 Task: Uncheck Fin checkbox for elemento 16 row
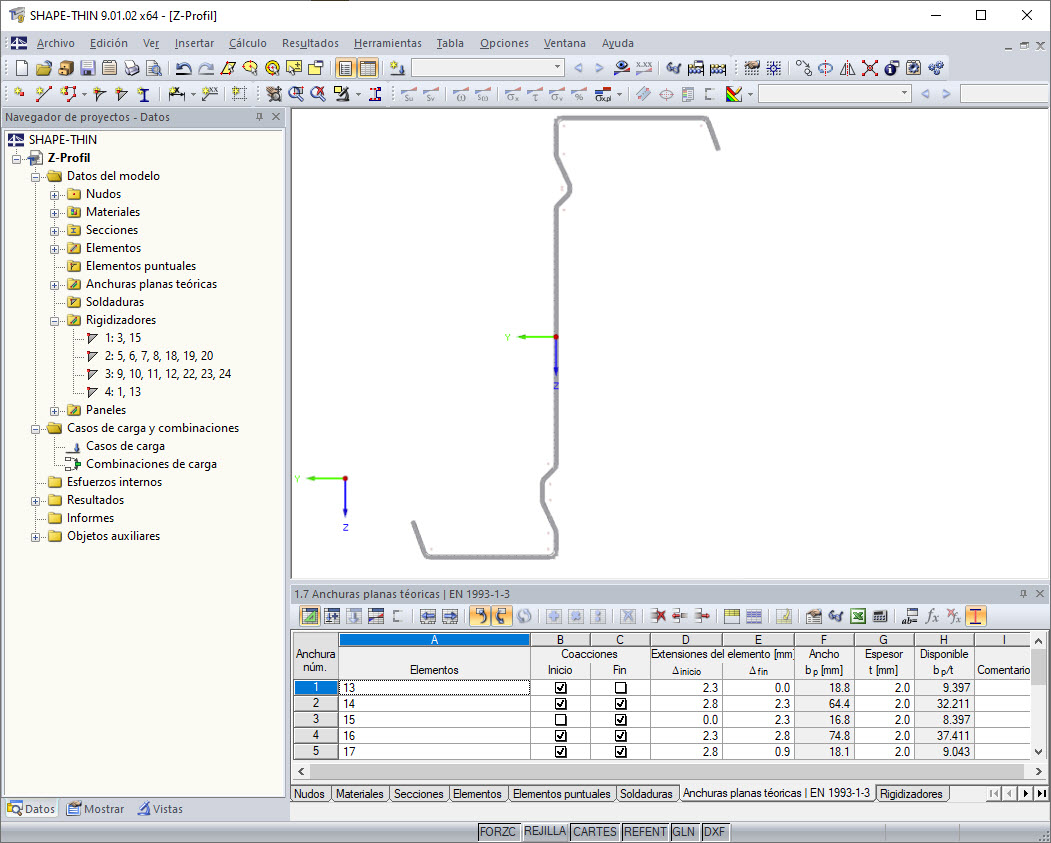(621, 736)
